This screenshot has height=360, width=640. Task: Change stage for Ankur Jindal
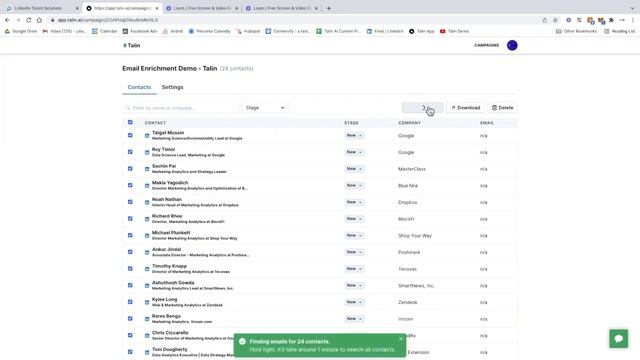click(354, 253)
